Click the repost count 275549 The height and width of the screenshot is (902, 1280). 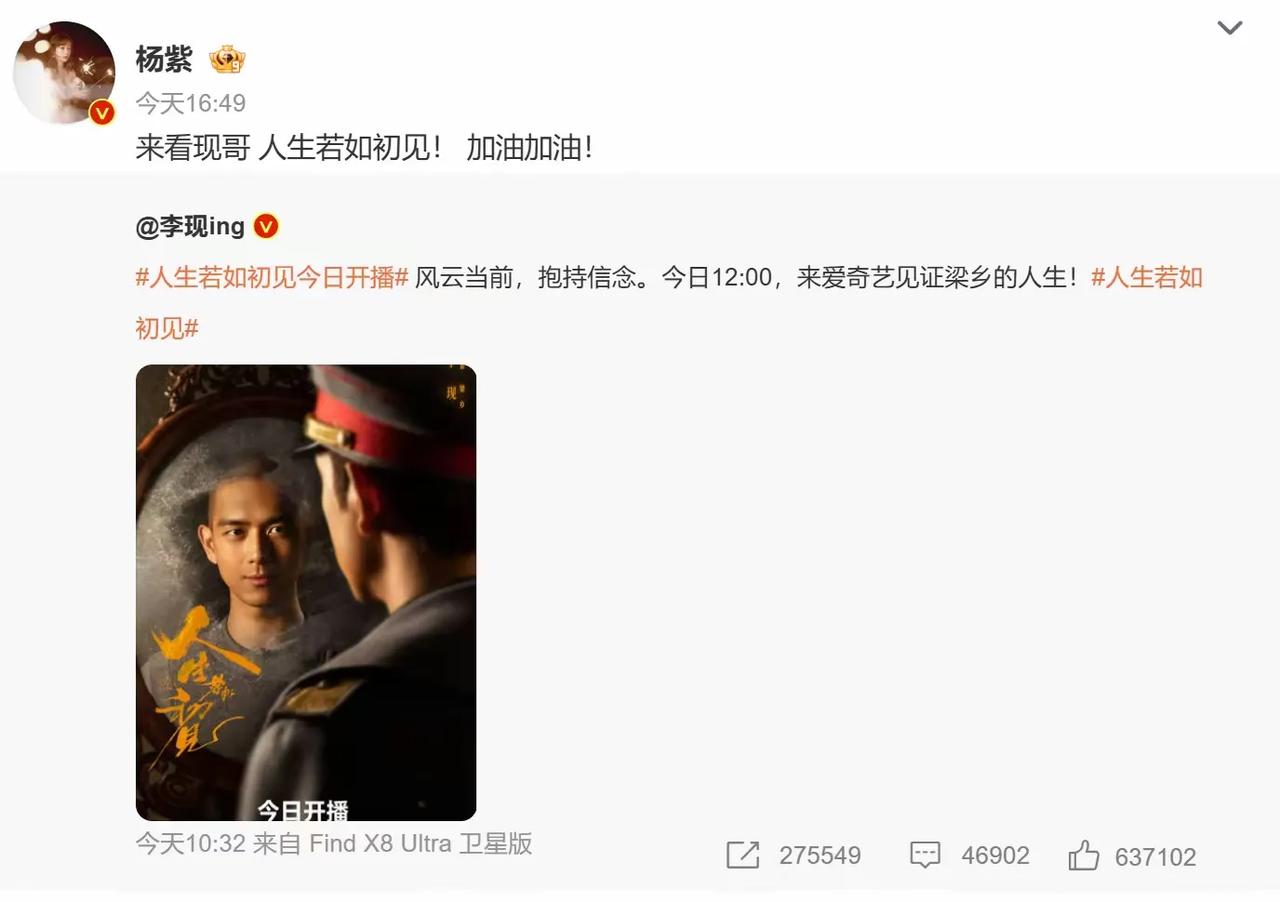820,857
